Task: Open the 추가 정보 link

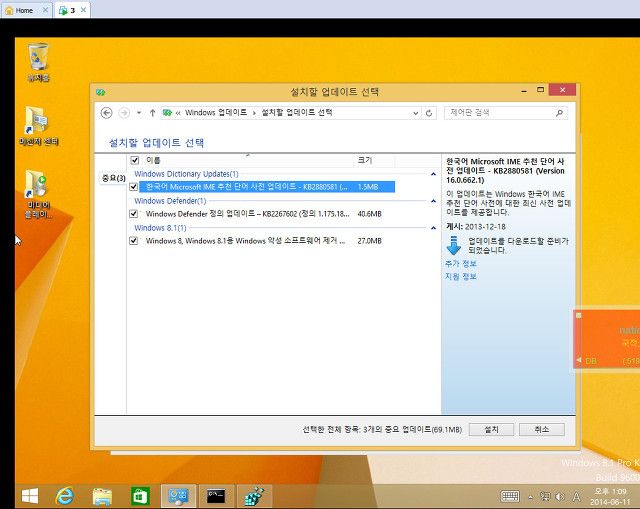Action: tap(461, 264)
